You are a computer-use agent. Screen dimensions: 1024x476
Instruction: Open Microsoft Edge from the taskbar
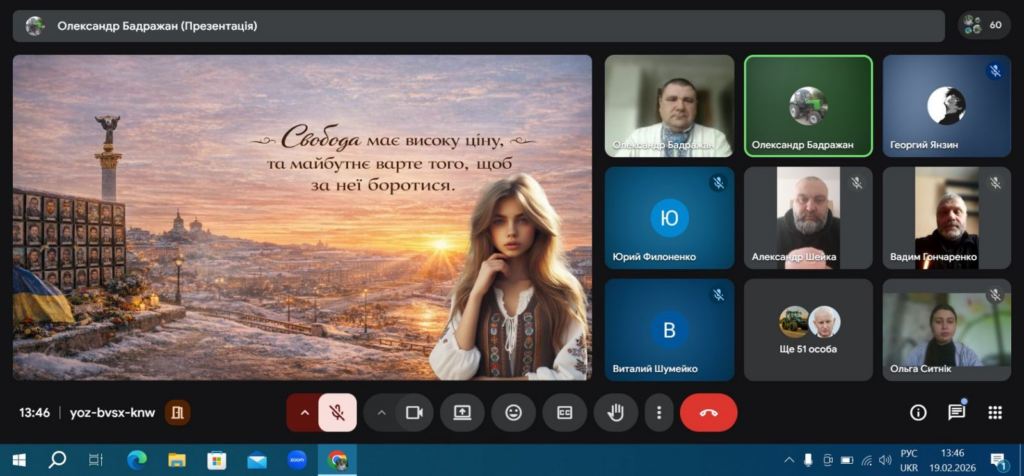pos(136,460)
